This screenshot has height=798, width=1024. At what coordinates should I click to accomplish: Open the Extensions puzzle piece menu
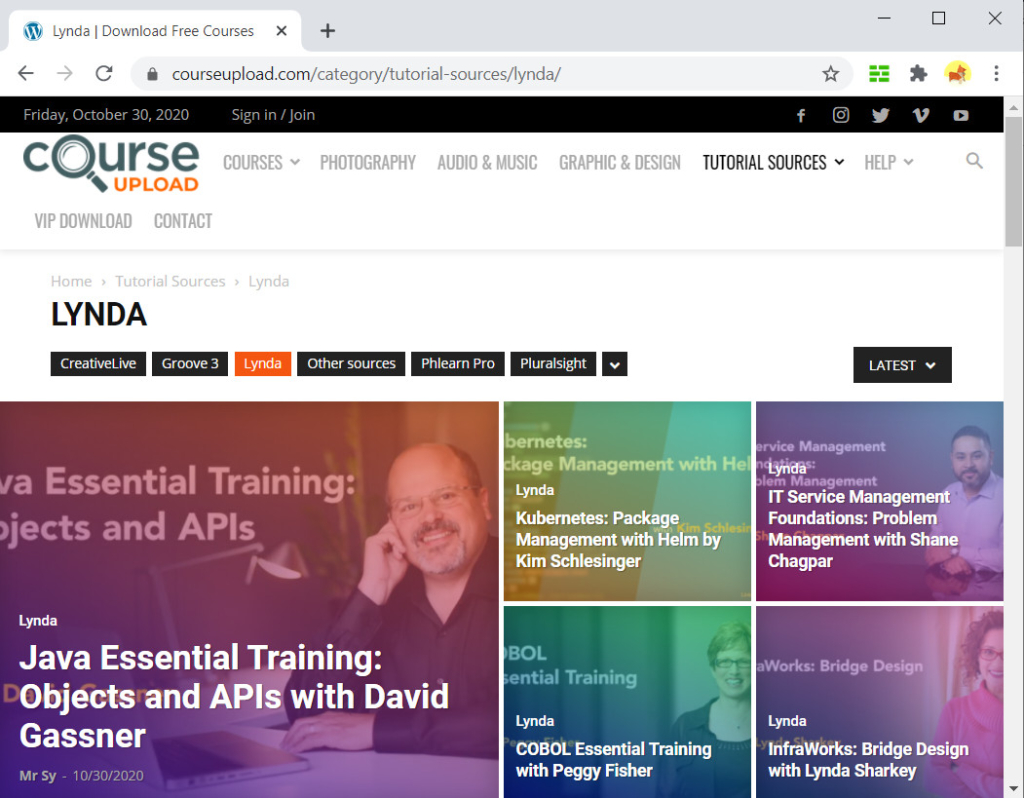[918, 73]
